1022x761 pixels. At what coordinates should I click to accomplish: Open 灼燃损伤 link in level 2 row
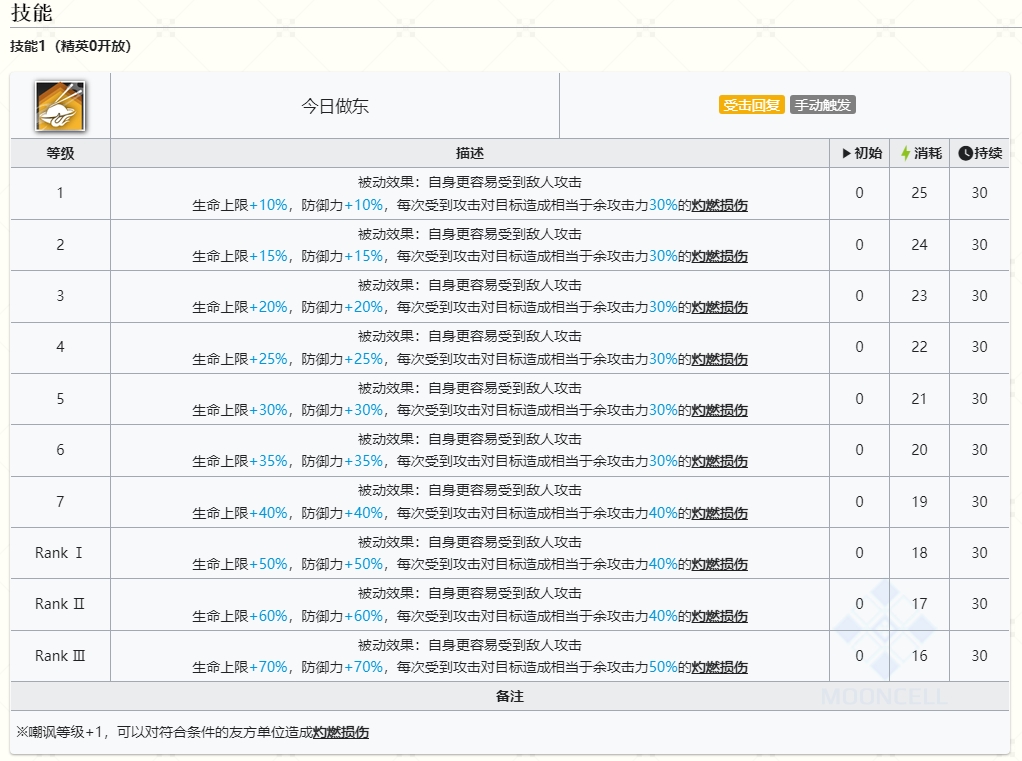point(719,256)
